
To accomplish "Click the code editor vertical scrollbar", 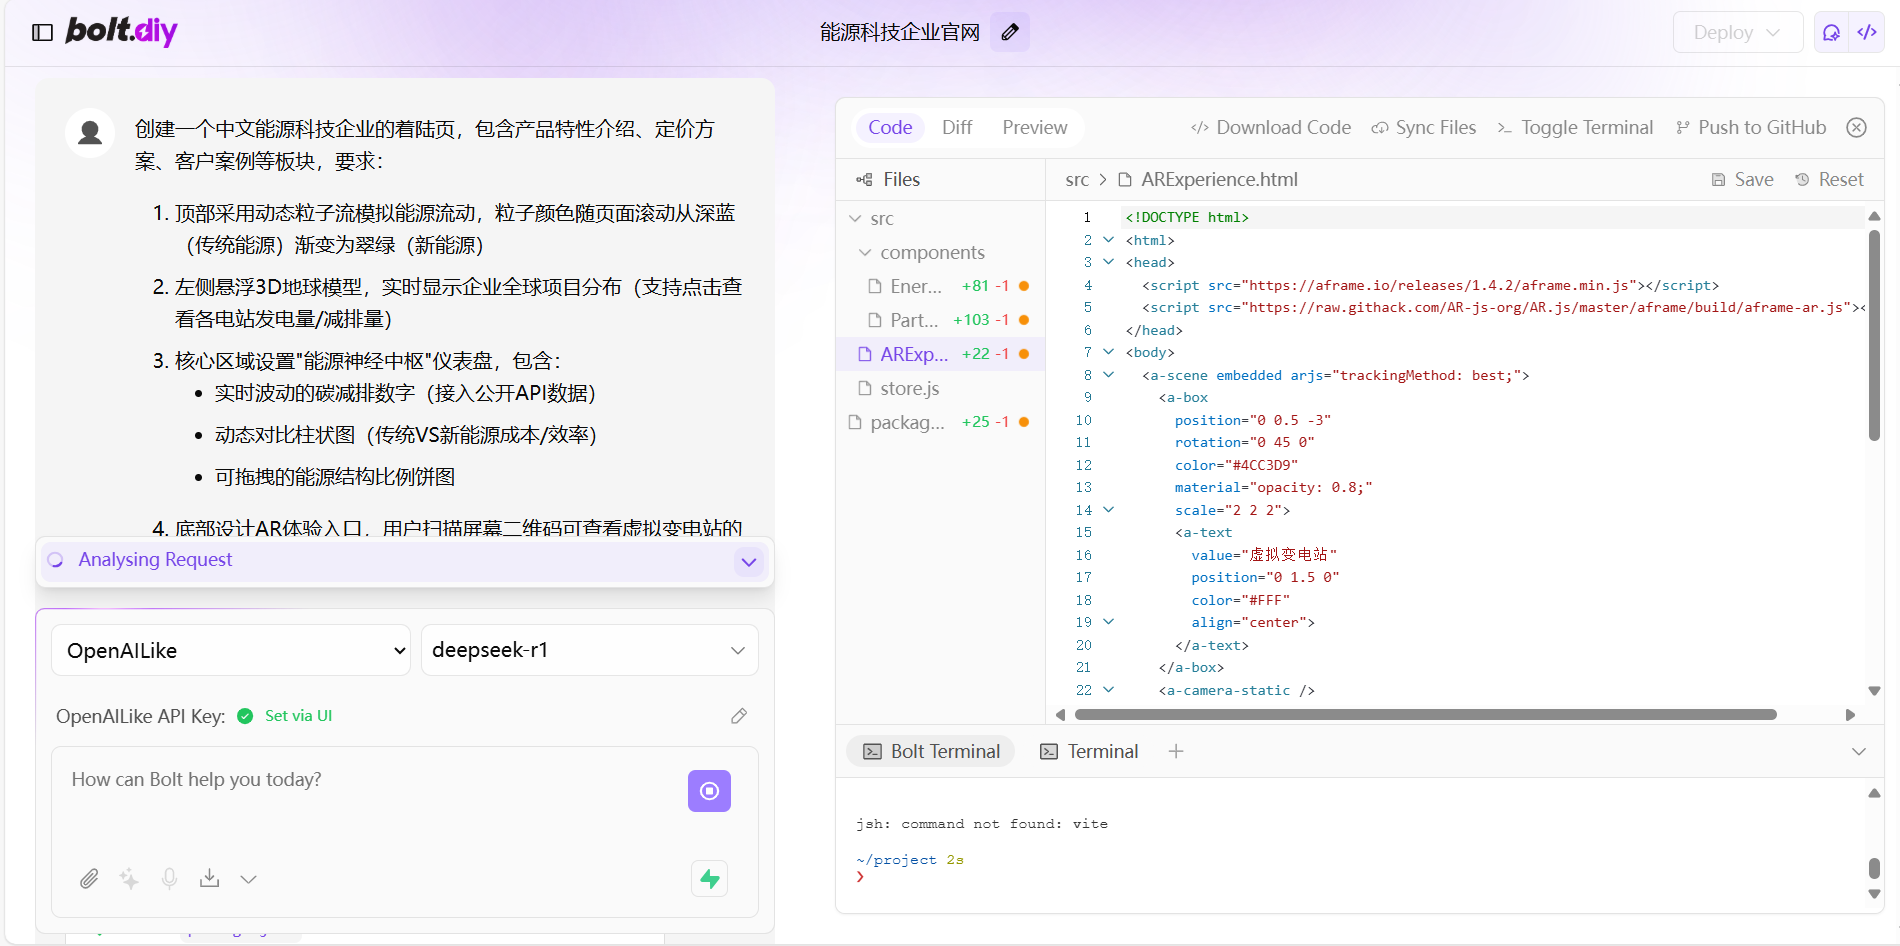I will point(1874,335).
